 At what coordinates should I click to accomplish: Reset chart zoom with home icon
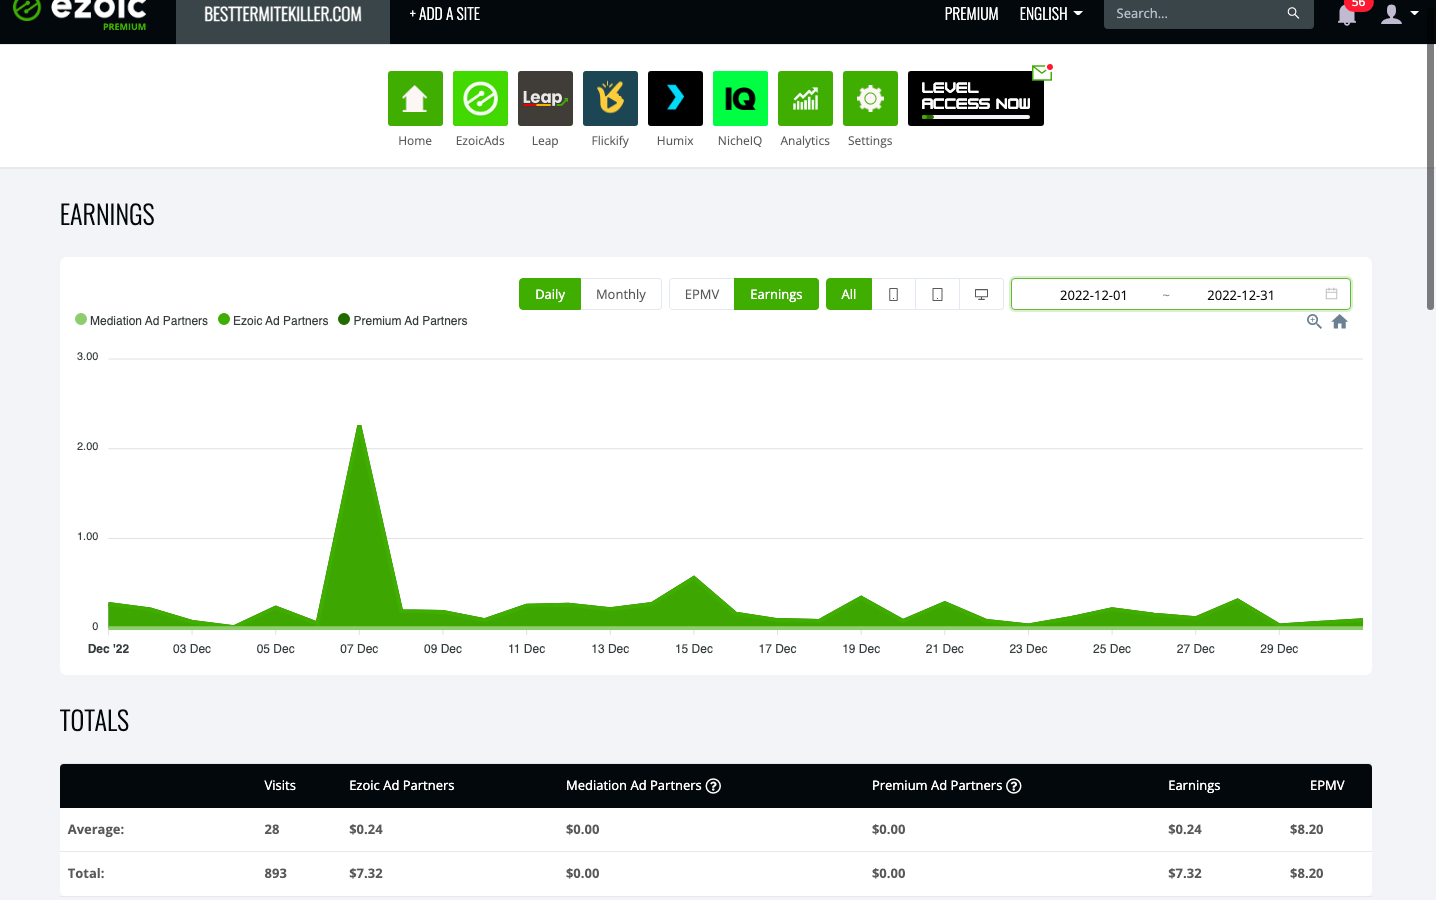[x=1340, y=322]
